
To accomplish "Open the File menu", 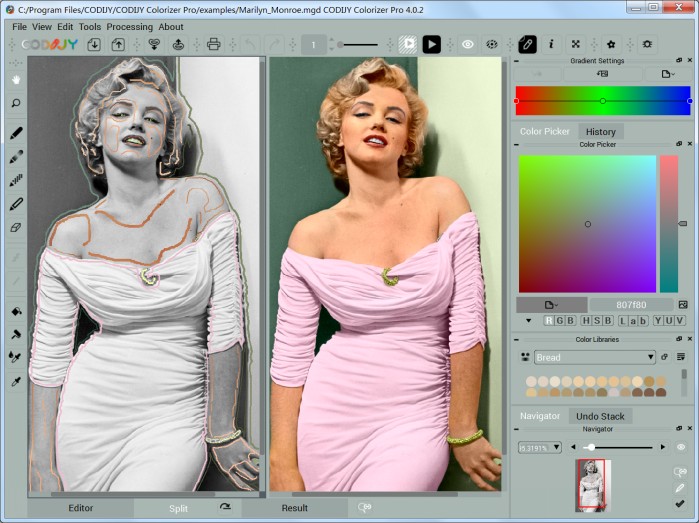I will (19, 27).
